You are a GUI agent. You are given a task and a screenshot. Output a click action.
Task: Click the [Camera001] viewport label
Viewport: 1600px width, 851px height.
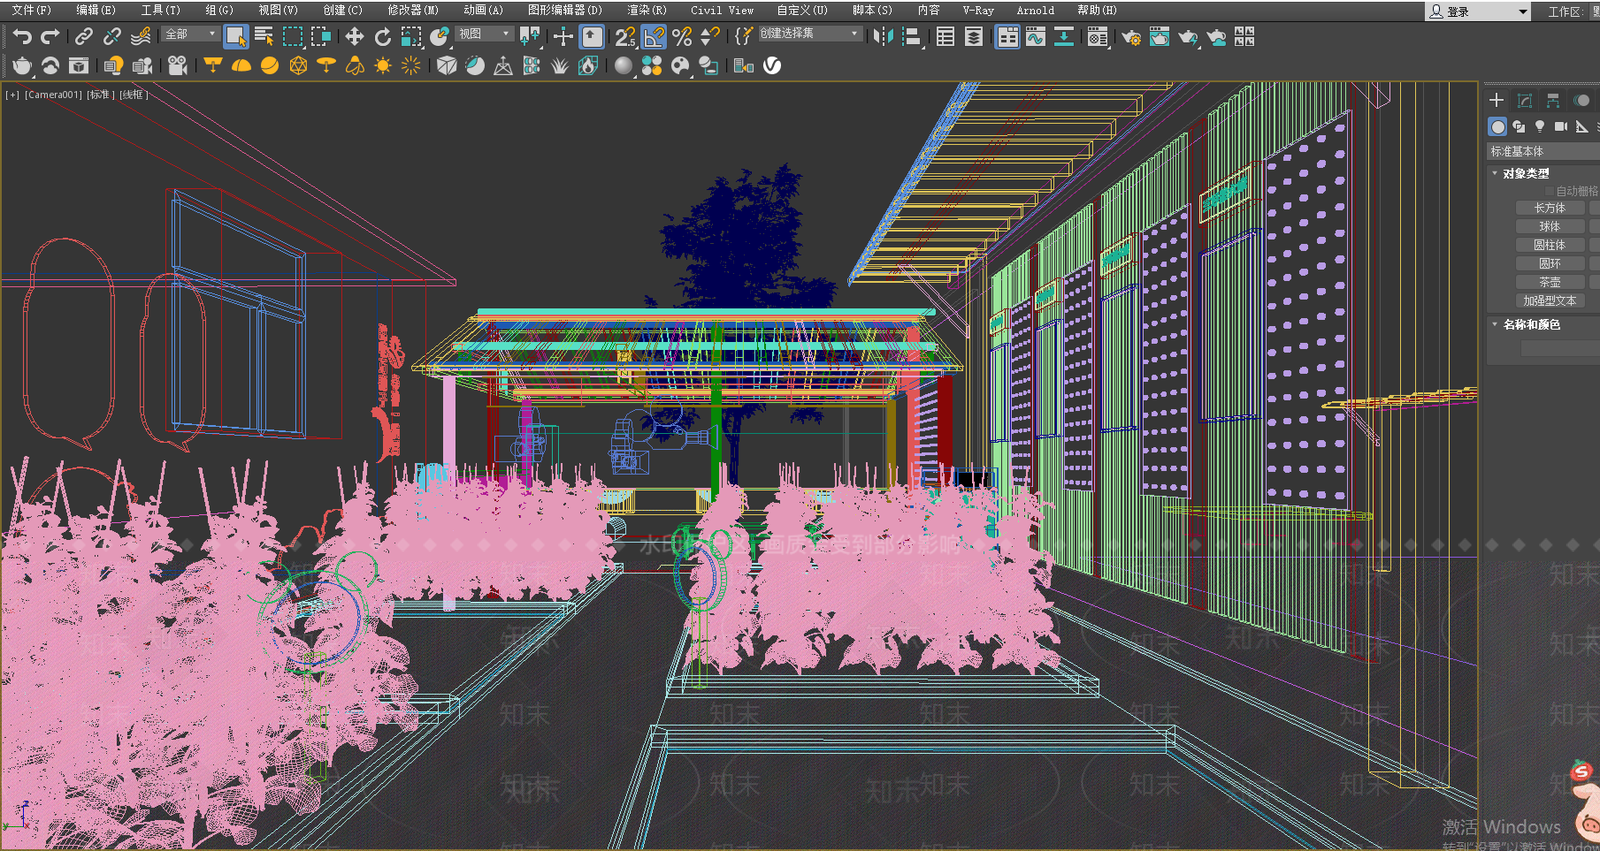[x=53, y=95]
